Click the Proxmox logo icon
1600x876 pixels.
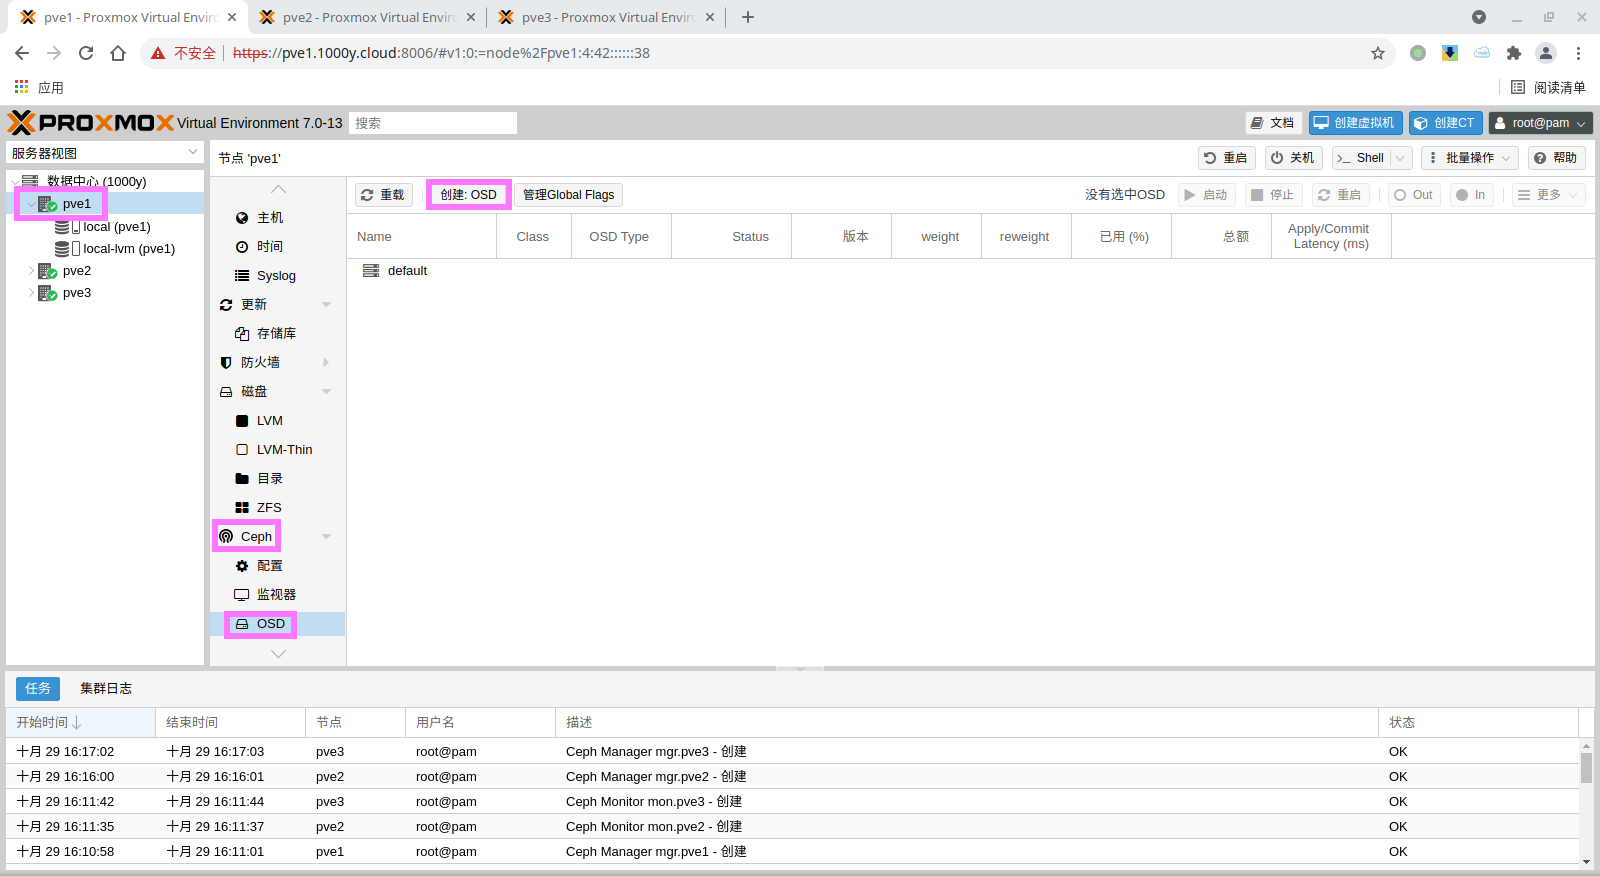(22, 123)
